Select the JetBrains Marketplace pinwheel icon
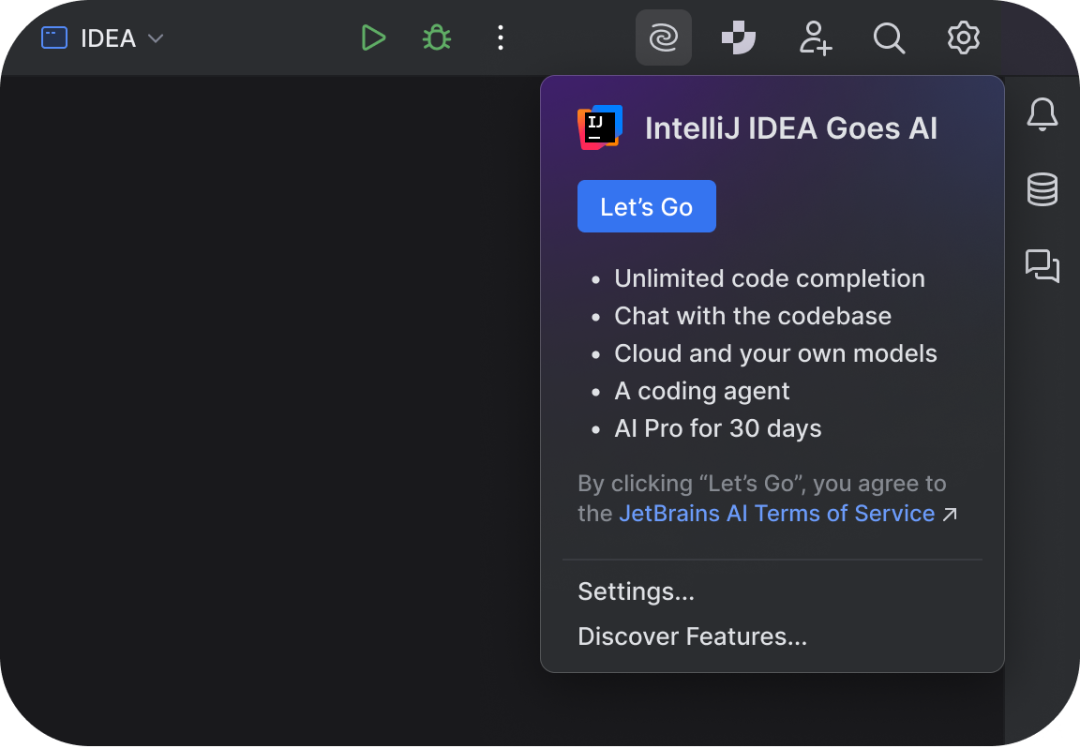 click(x=738, y=38)
